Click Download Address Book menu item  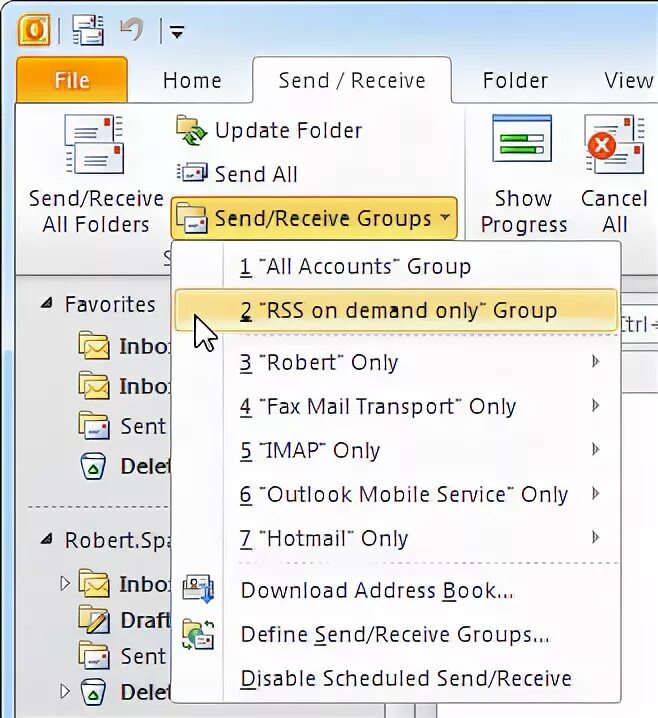tap(396, 590)
